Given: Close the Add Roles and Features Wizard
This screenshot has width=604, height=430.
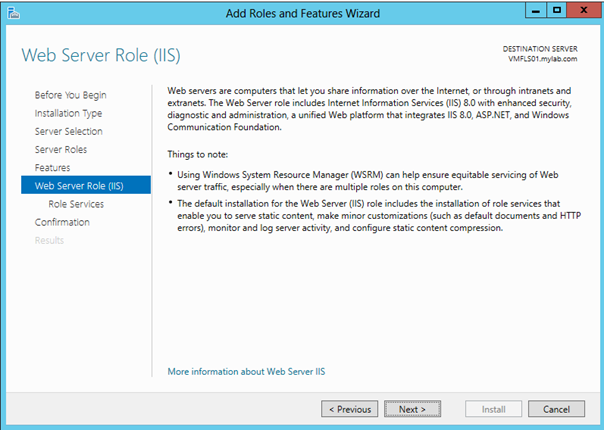Looking at the screenshot, I should click(x=584, y=10).
